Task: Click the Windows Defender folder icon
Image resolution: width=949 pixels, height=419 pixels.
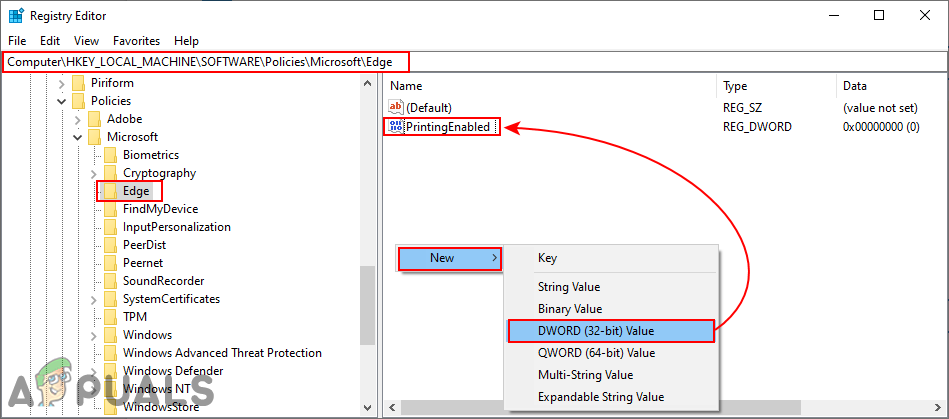Action: pyautogui.click(x=110, y=371)
